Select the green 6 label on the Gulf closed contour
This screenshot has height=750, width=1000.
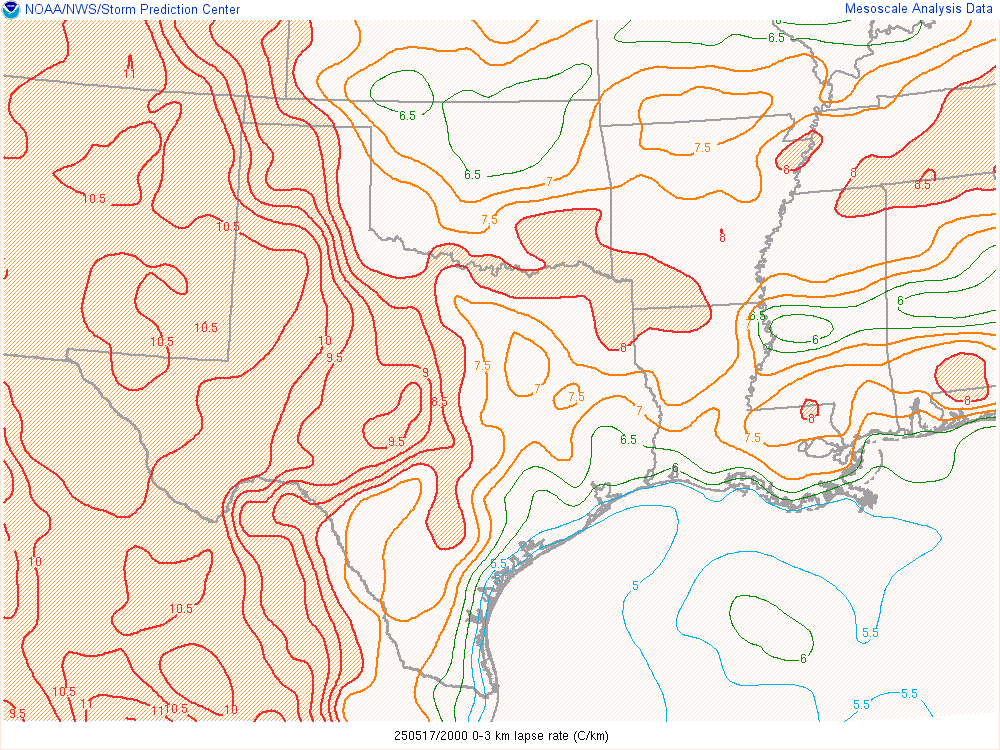pos(803,657)
